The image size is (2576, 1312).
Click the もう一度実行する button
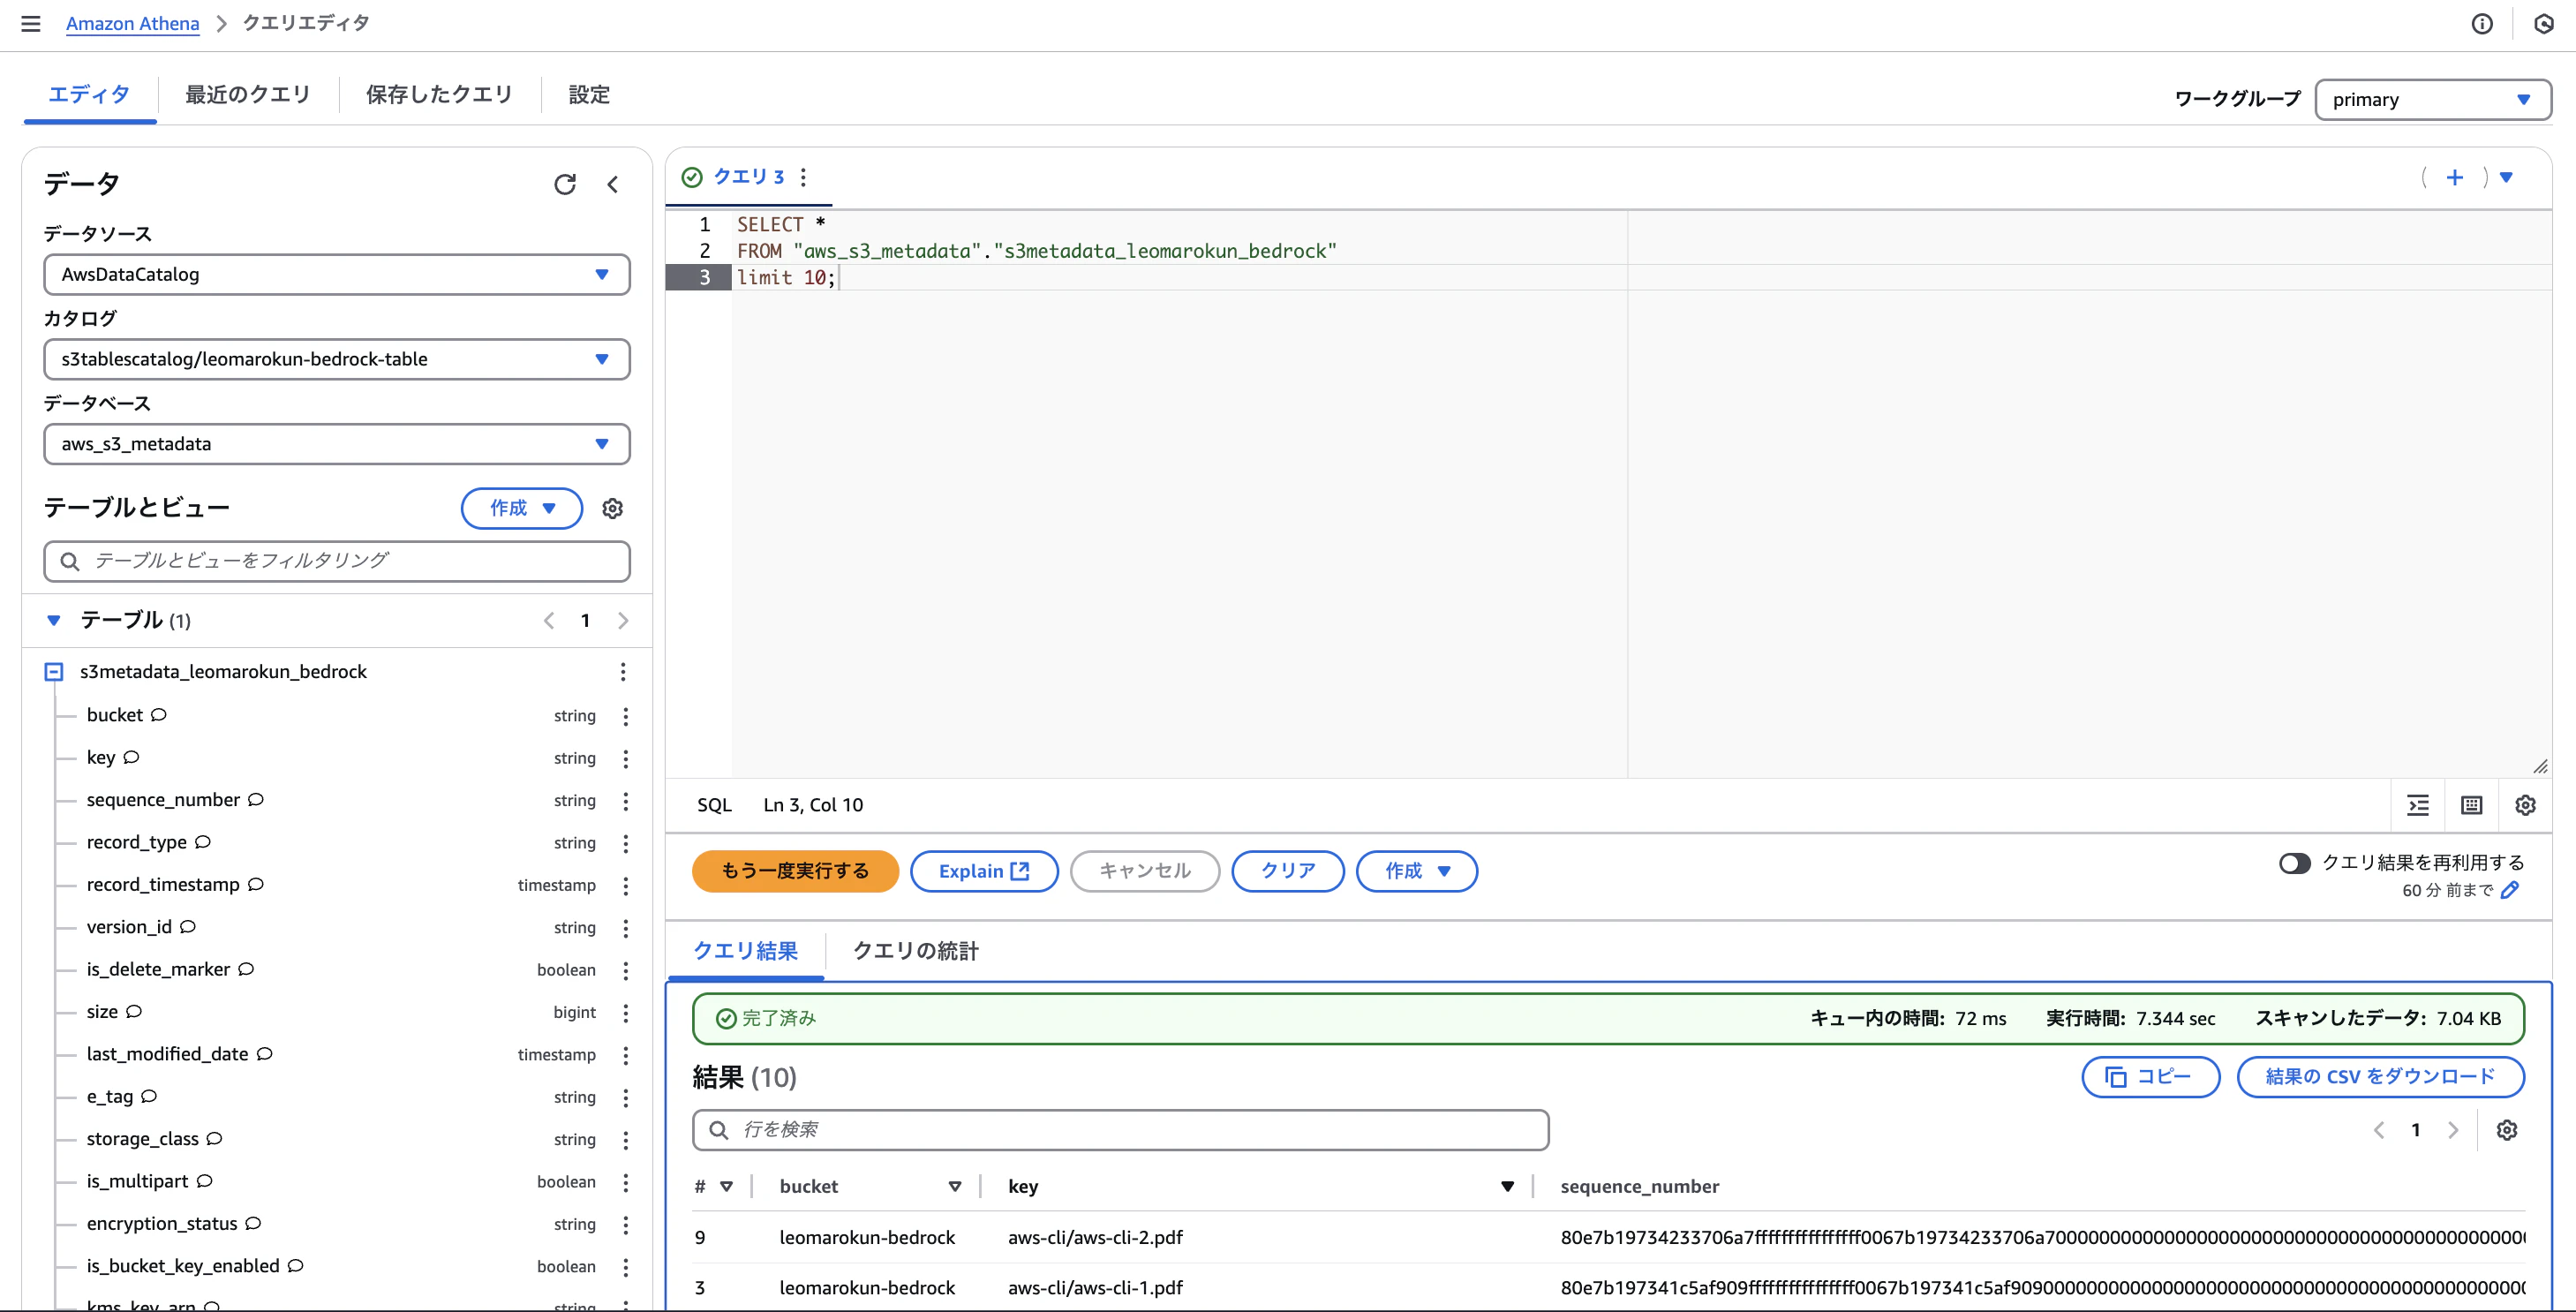pos(795,871)
